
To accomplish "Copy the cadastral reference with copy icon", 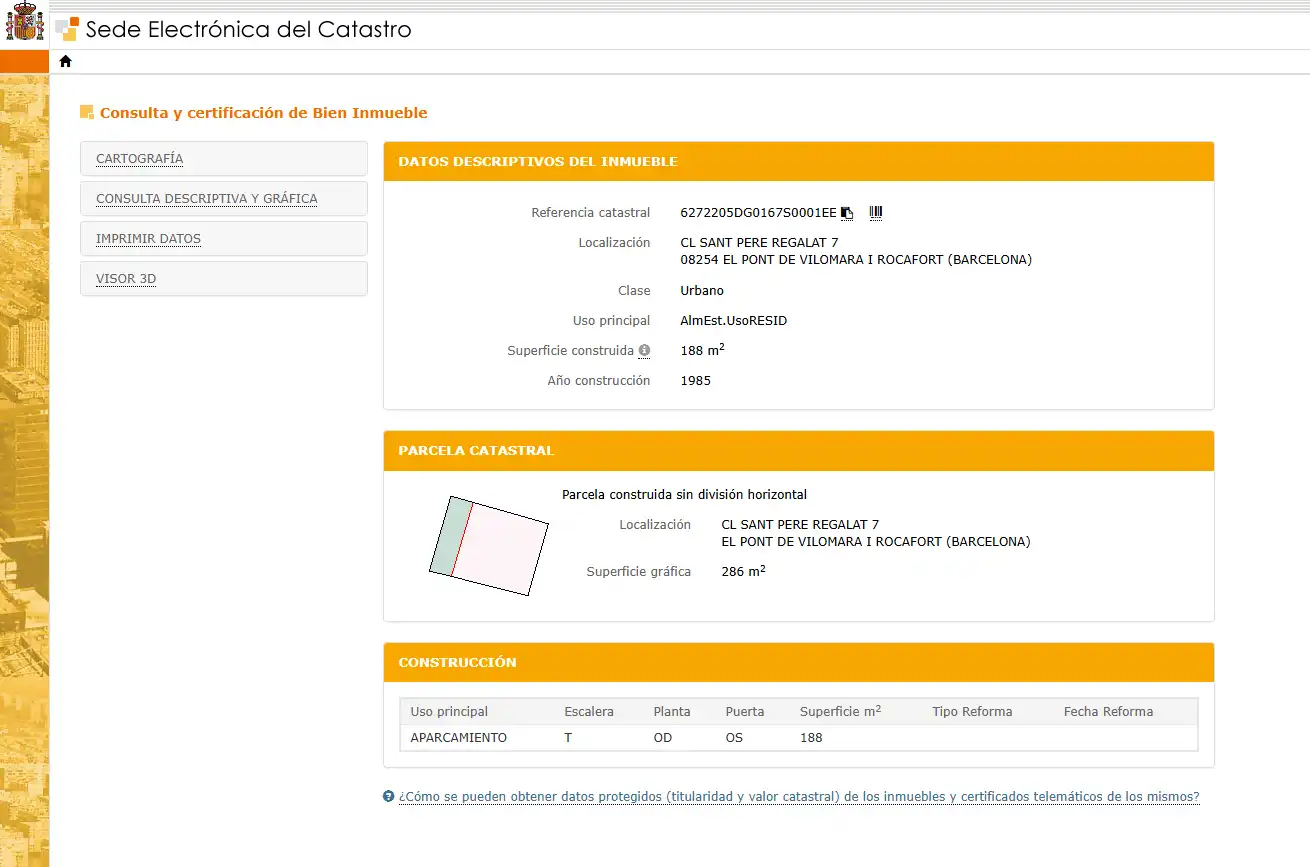I will pyautogui.click(x=847, y=213).
